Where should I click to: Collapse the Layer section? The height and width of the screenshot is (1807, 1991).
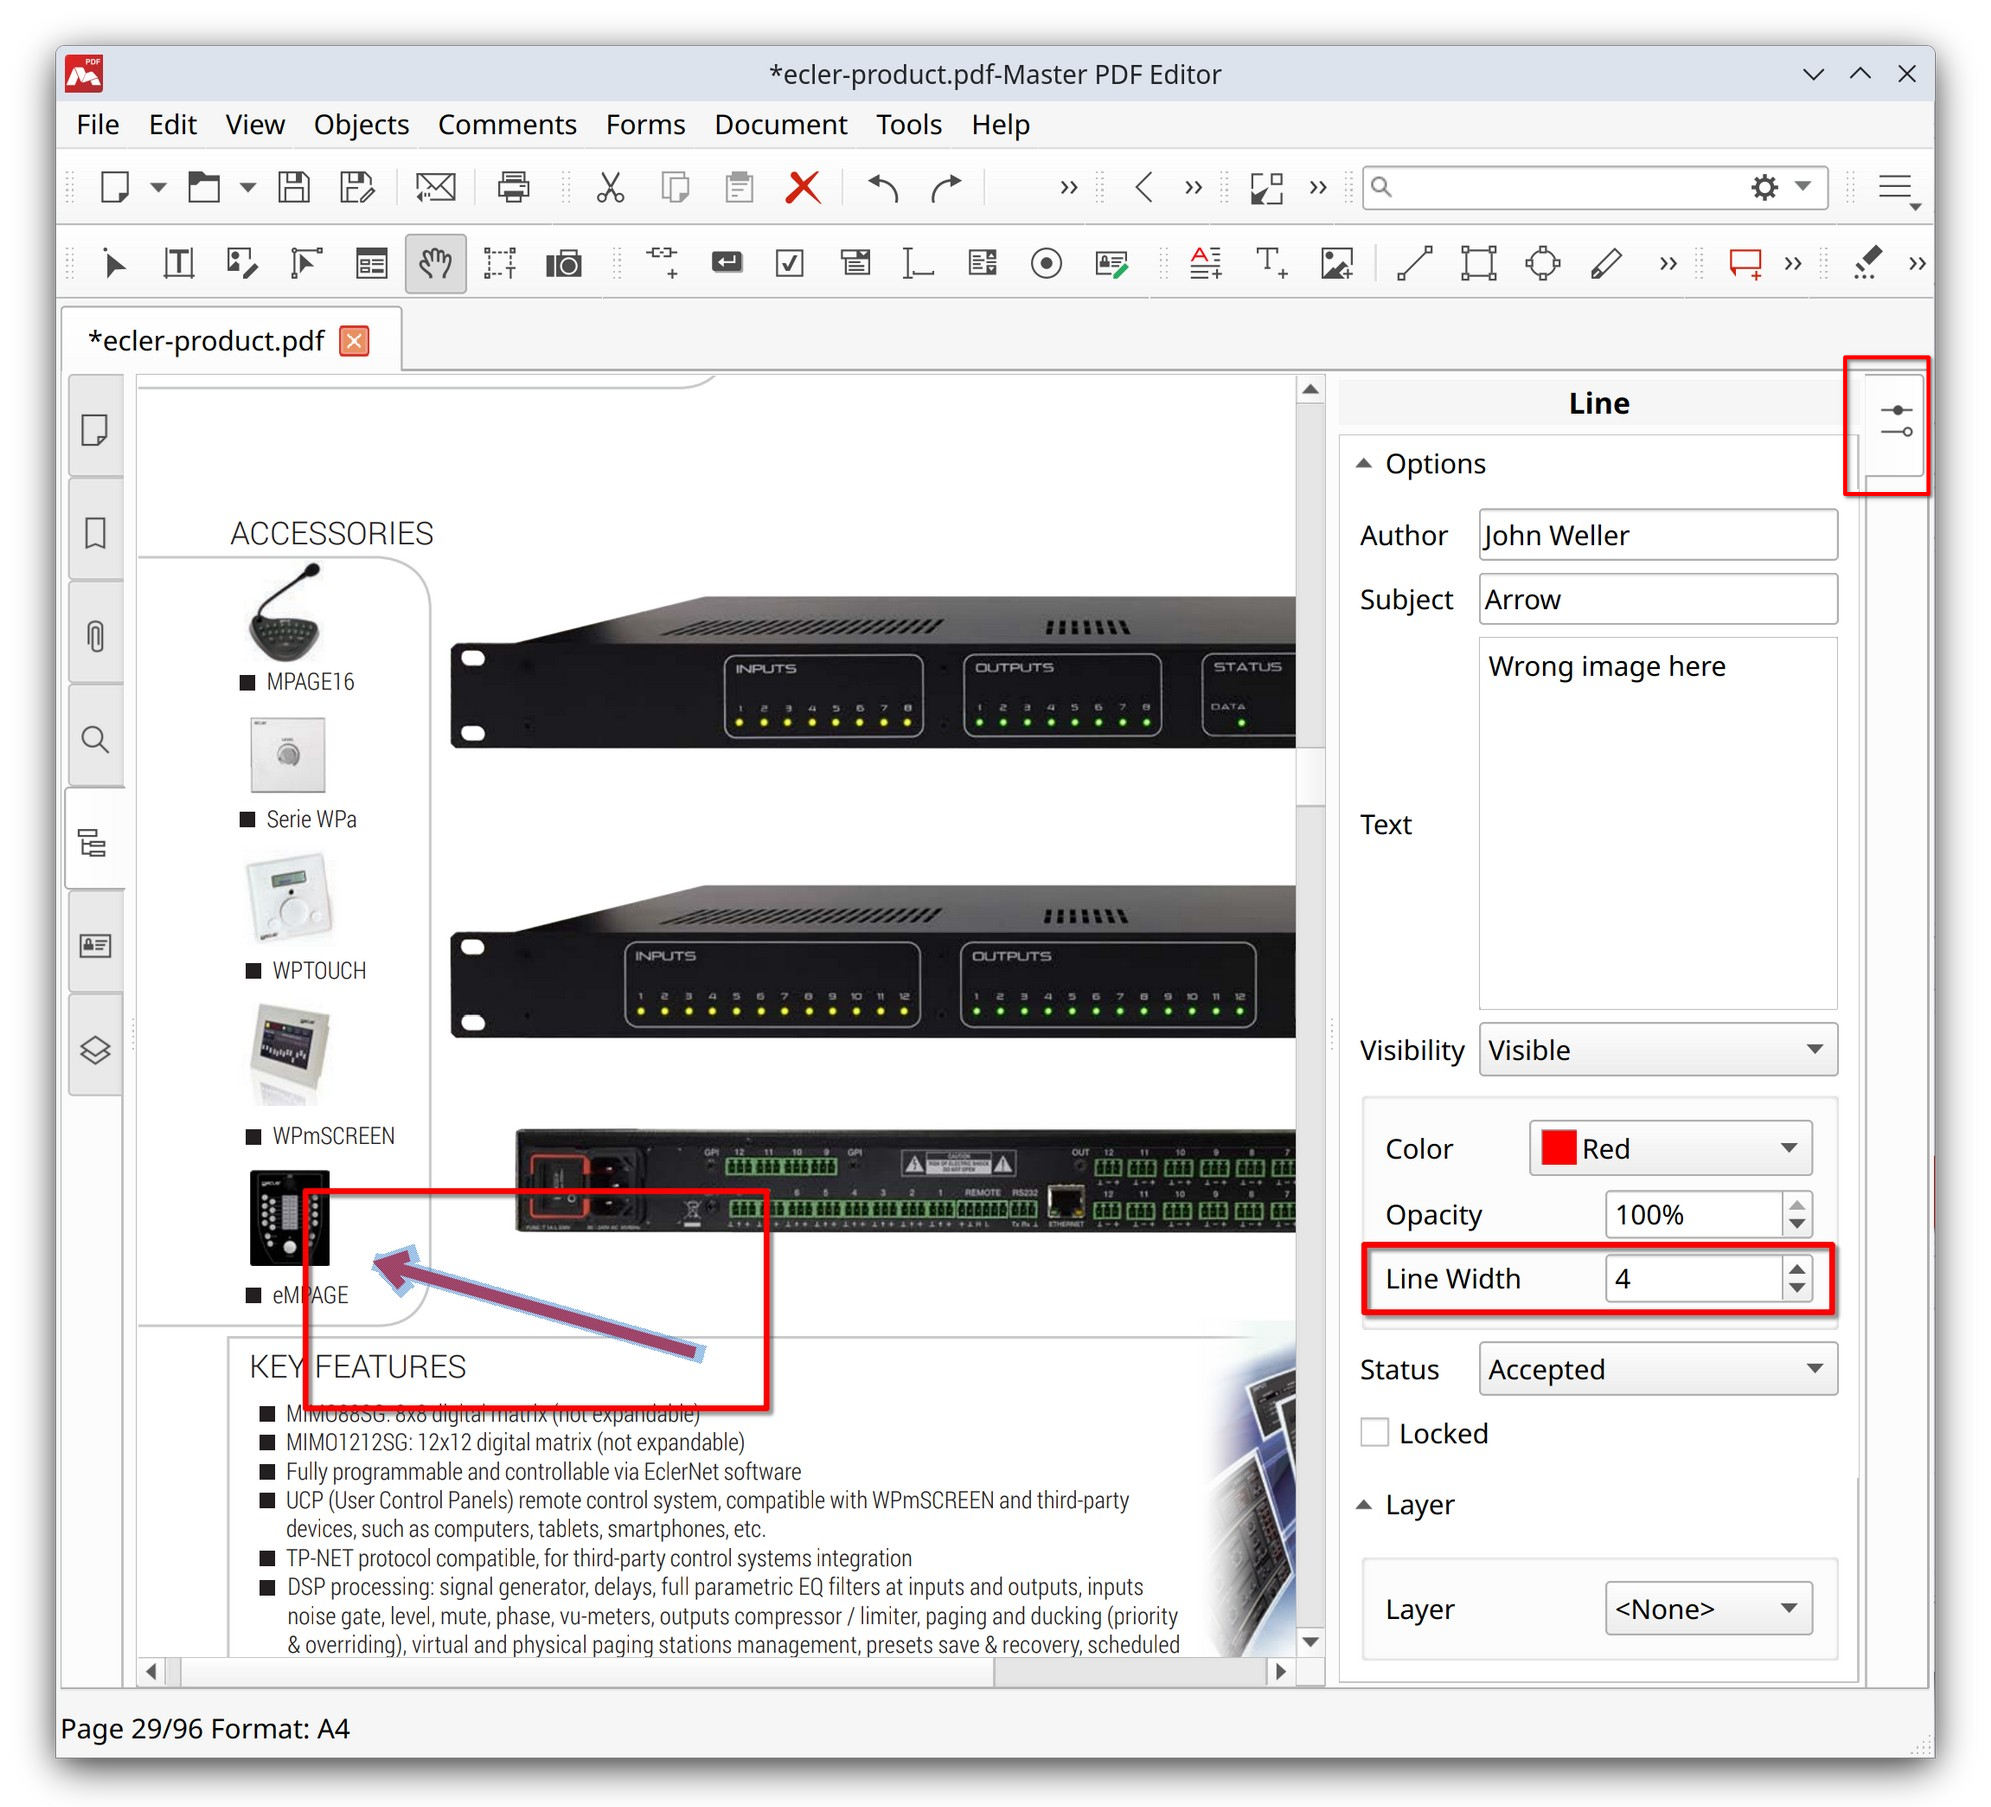[1363, 1504]
